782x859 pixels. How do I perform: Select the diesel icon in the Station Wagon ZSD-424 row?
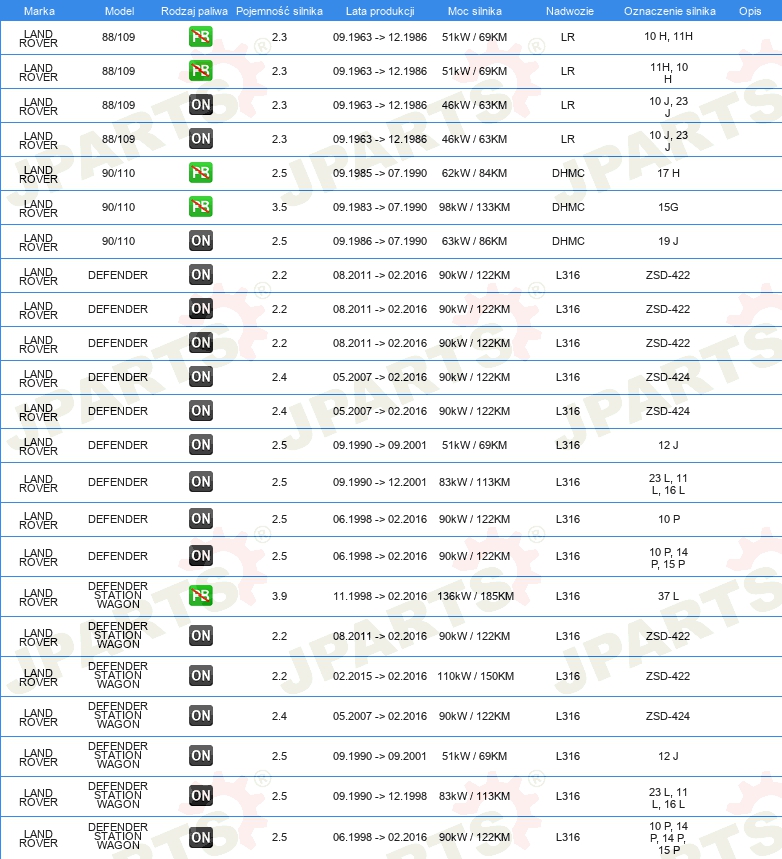[201, 716]
